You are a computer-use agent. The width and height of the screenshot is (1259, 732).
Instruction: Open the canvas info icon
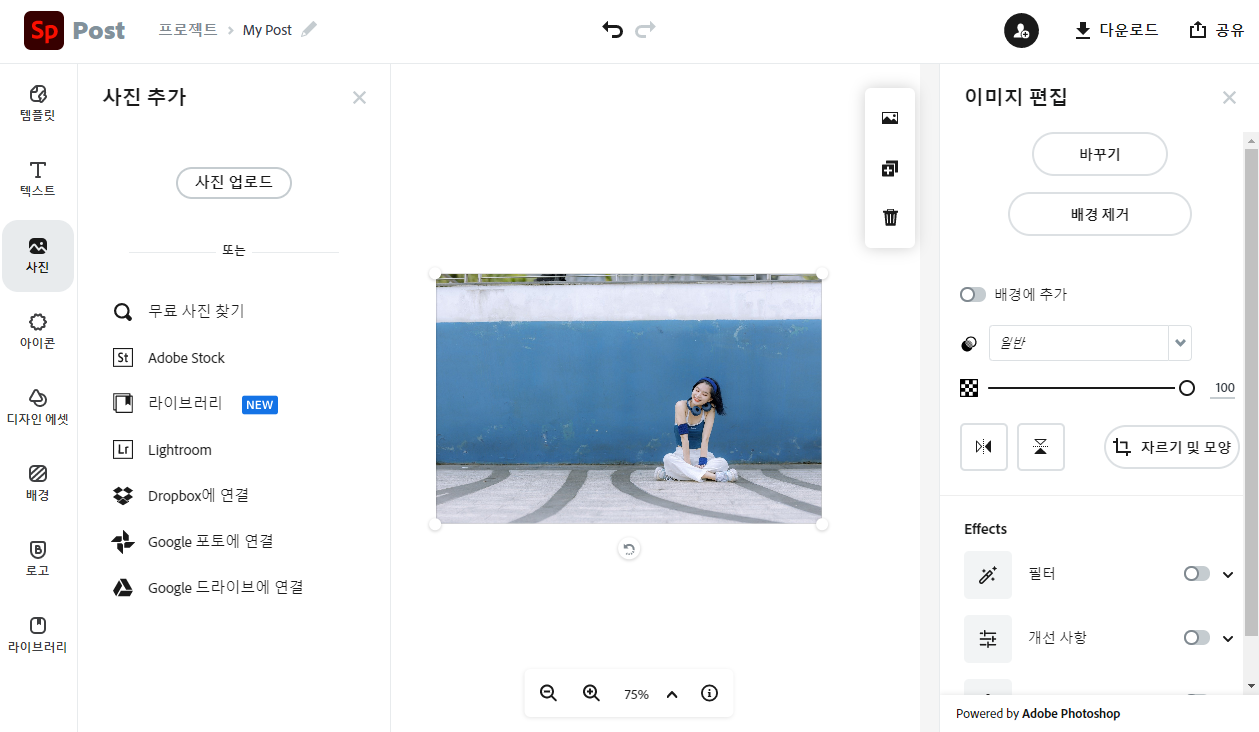click(710, 693)
